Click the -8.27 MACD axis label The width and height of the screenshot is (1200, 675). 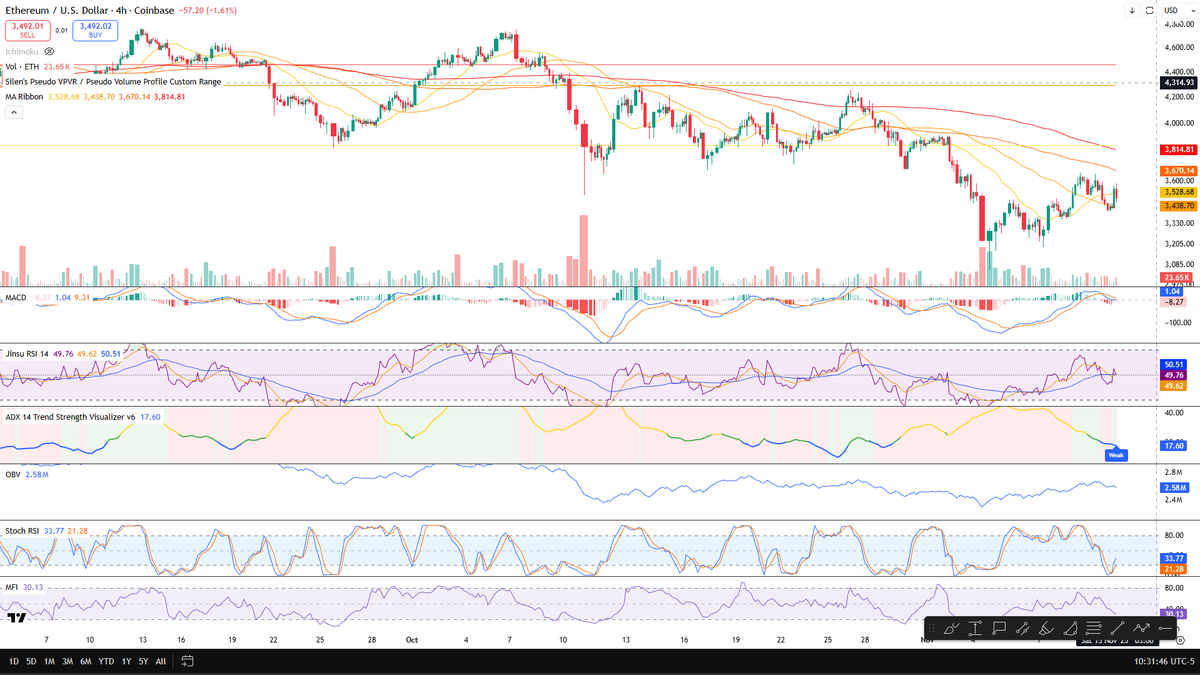click(1173, 301)
